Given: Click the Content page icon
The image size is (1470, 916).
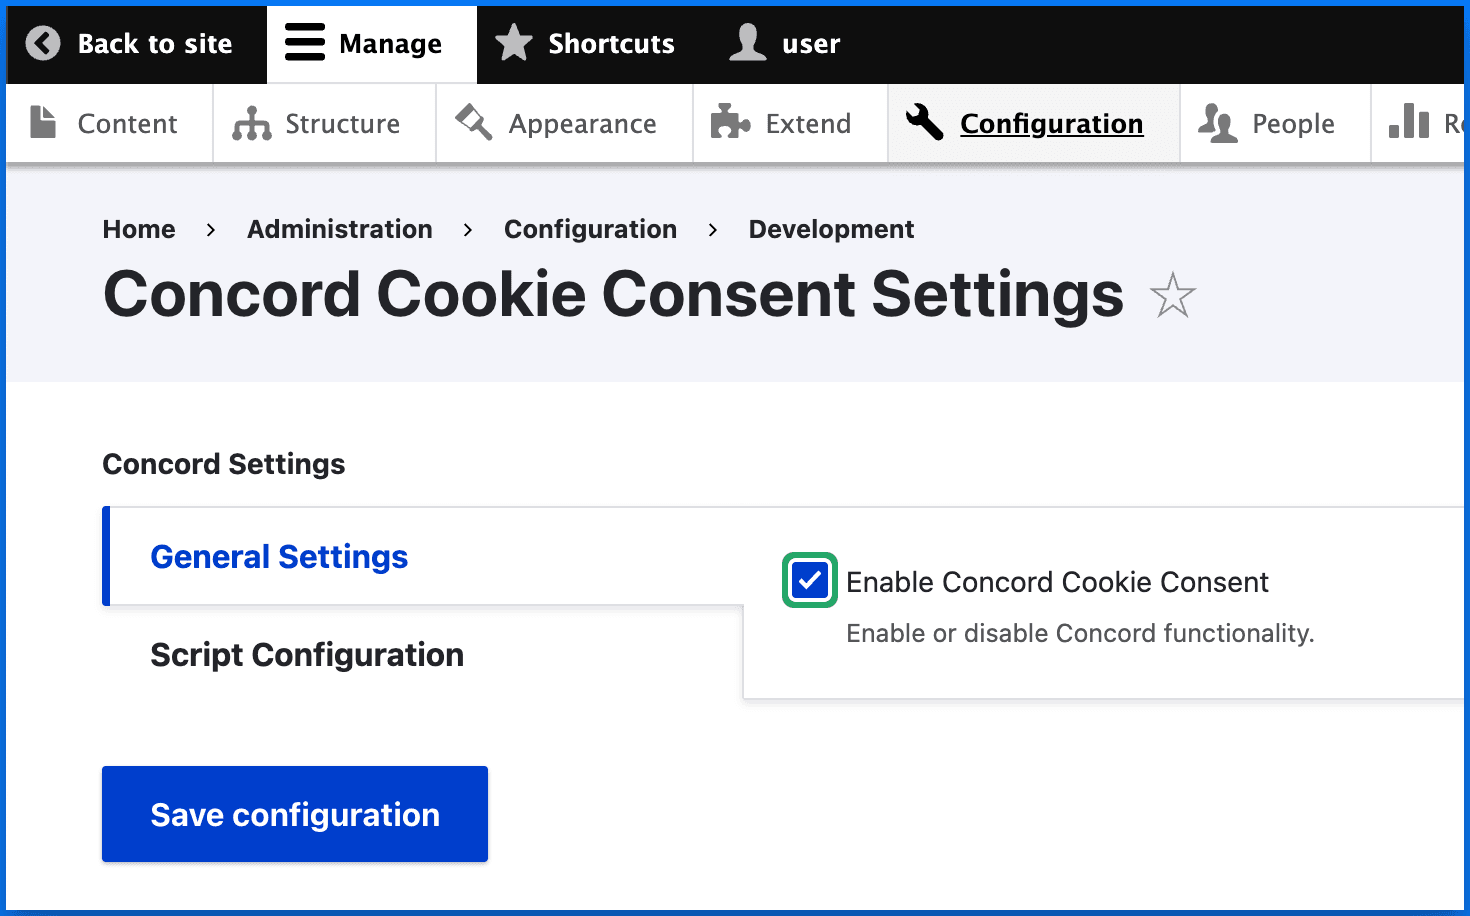Looking at the screenshot, I should 43,122.
